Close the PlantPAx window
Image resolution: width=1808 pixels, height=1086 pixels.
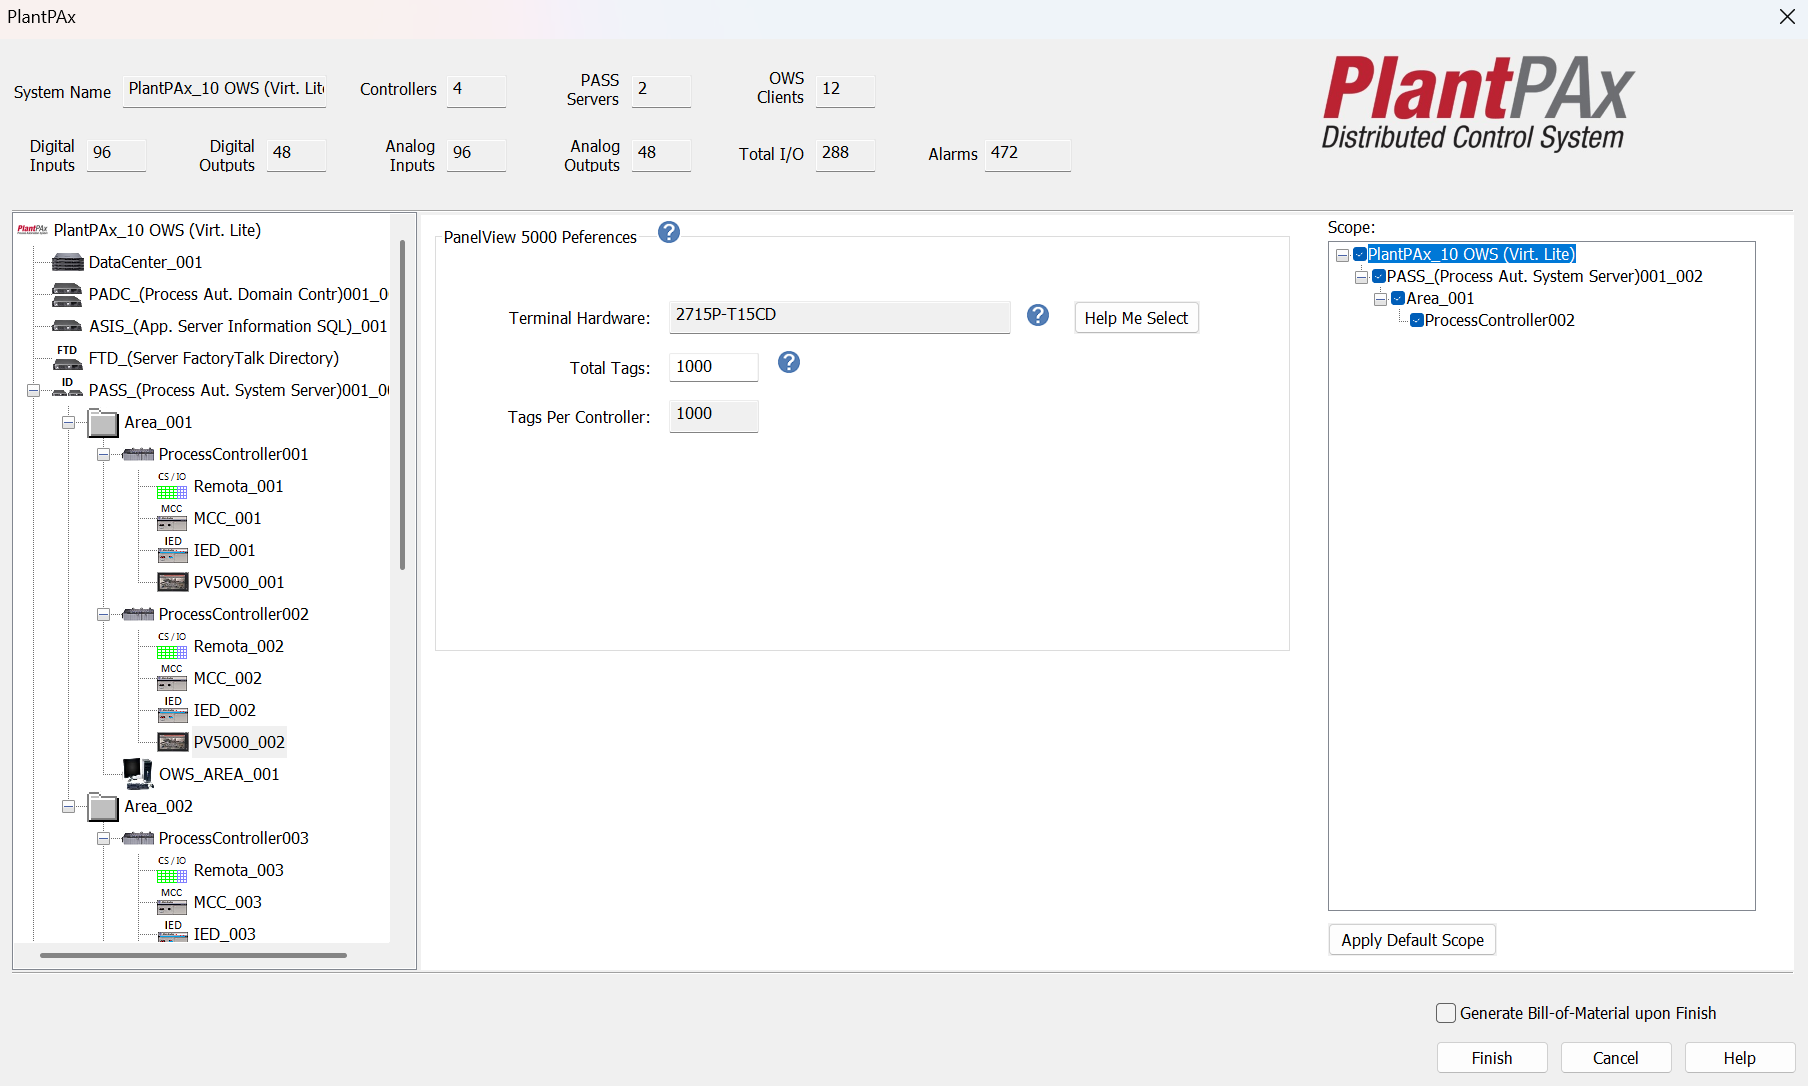(x=1787, y=17)
